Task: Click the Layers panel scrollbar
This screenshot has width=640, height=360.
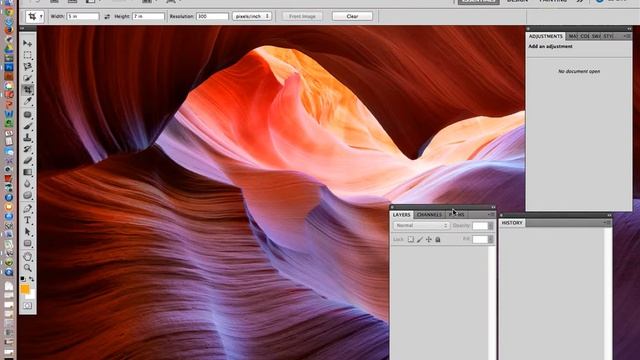Action: pos(491,303)
